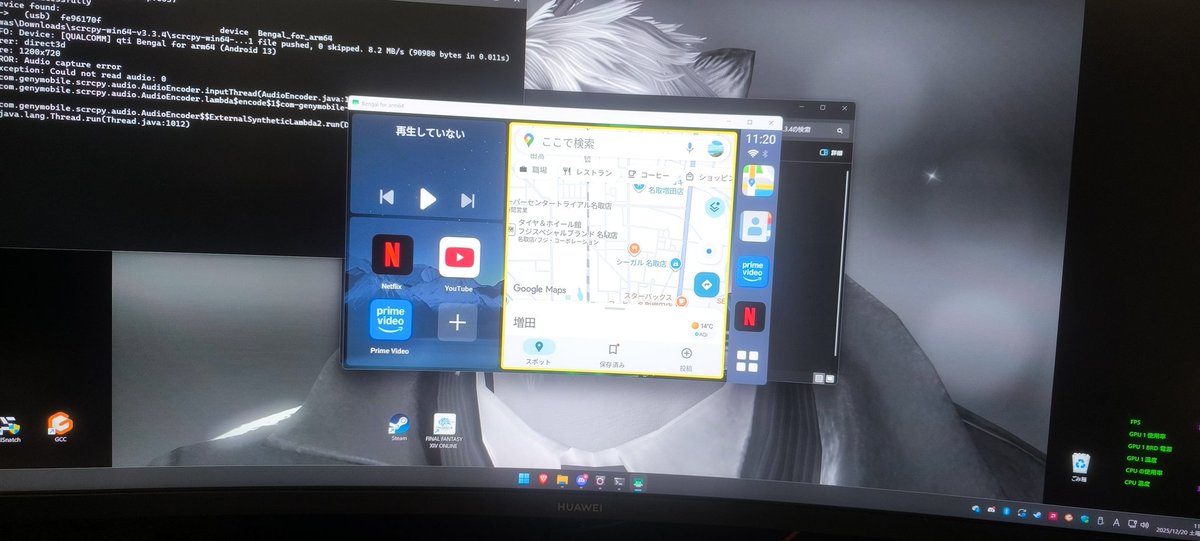
Task: Select the コーヒー category chip
Action: coord(650,174)
